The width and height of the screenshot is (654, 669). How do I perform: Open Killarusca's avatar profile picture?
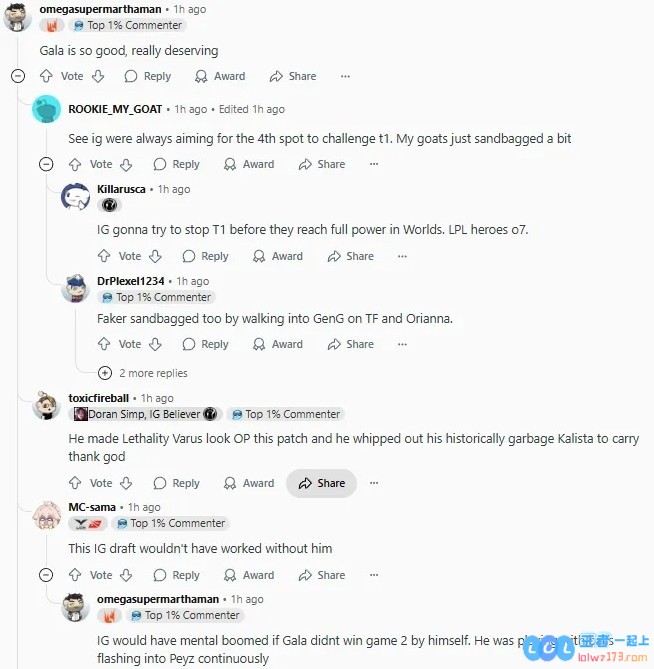pos(75,197)
